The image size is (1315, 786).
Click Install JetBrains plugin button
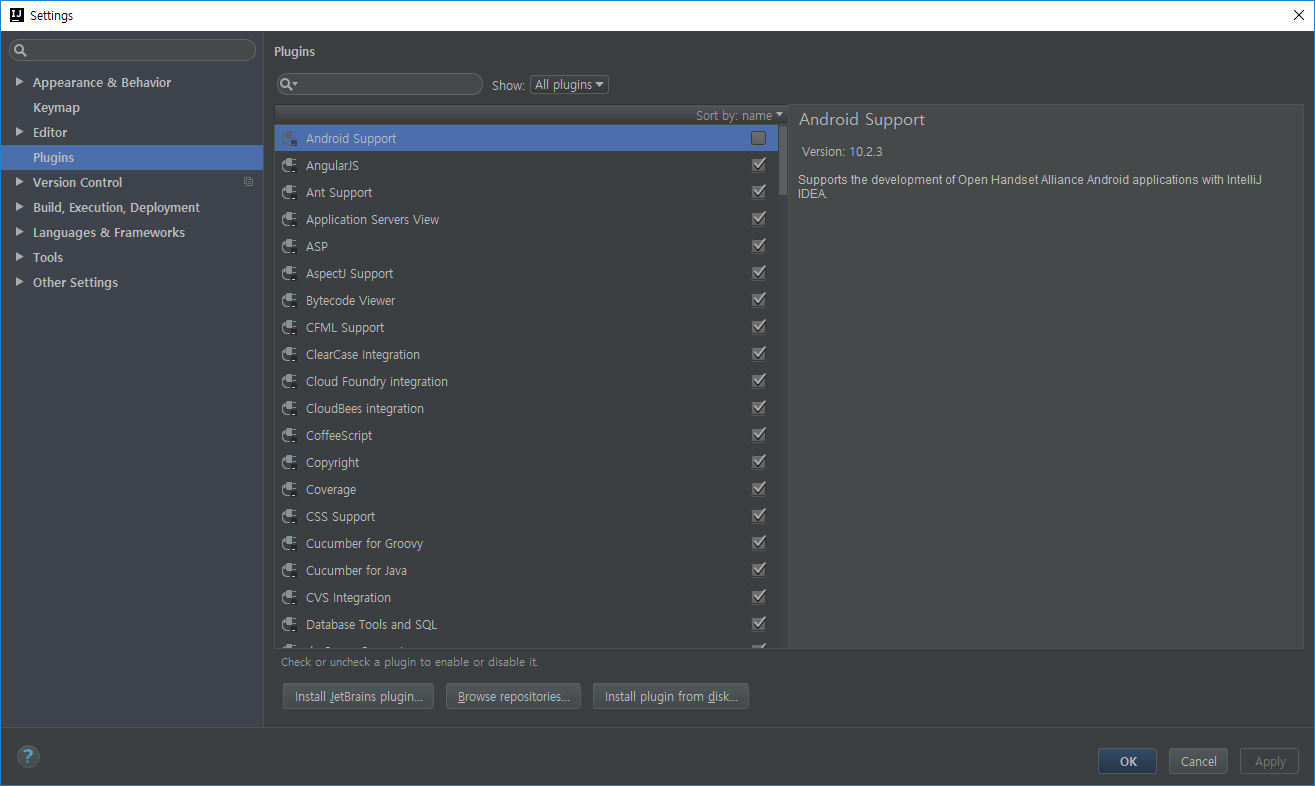click(x=359, y=697)
